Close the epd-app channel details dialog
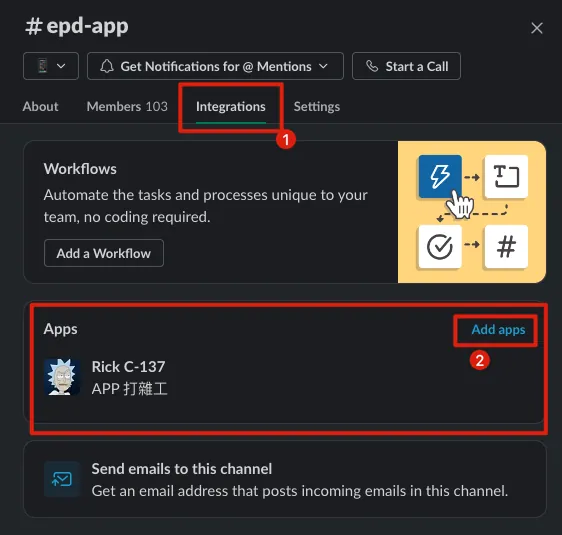This screenshot has width=562, height=535. tap(537, 28)
